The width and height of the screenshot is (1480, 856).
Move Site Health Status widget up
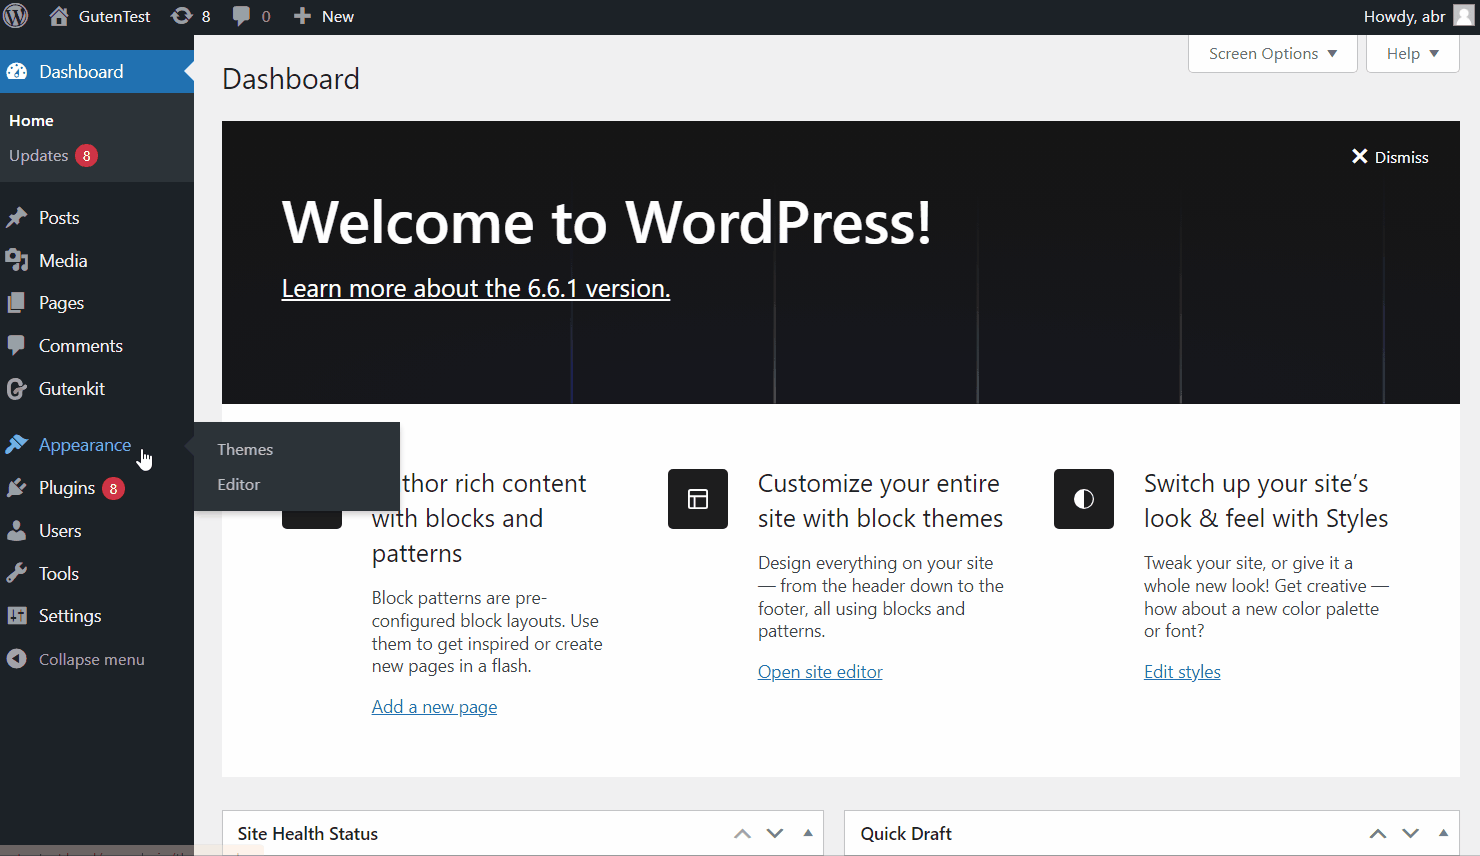[742, 834]
